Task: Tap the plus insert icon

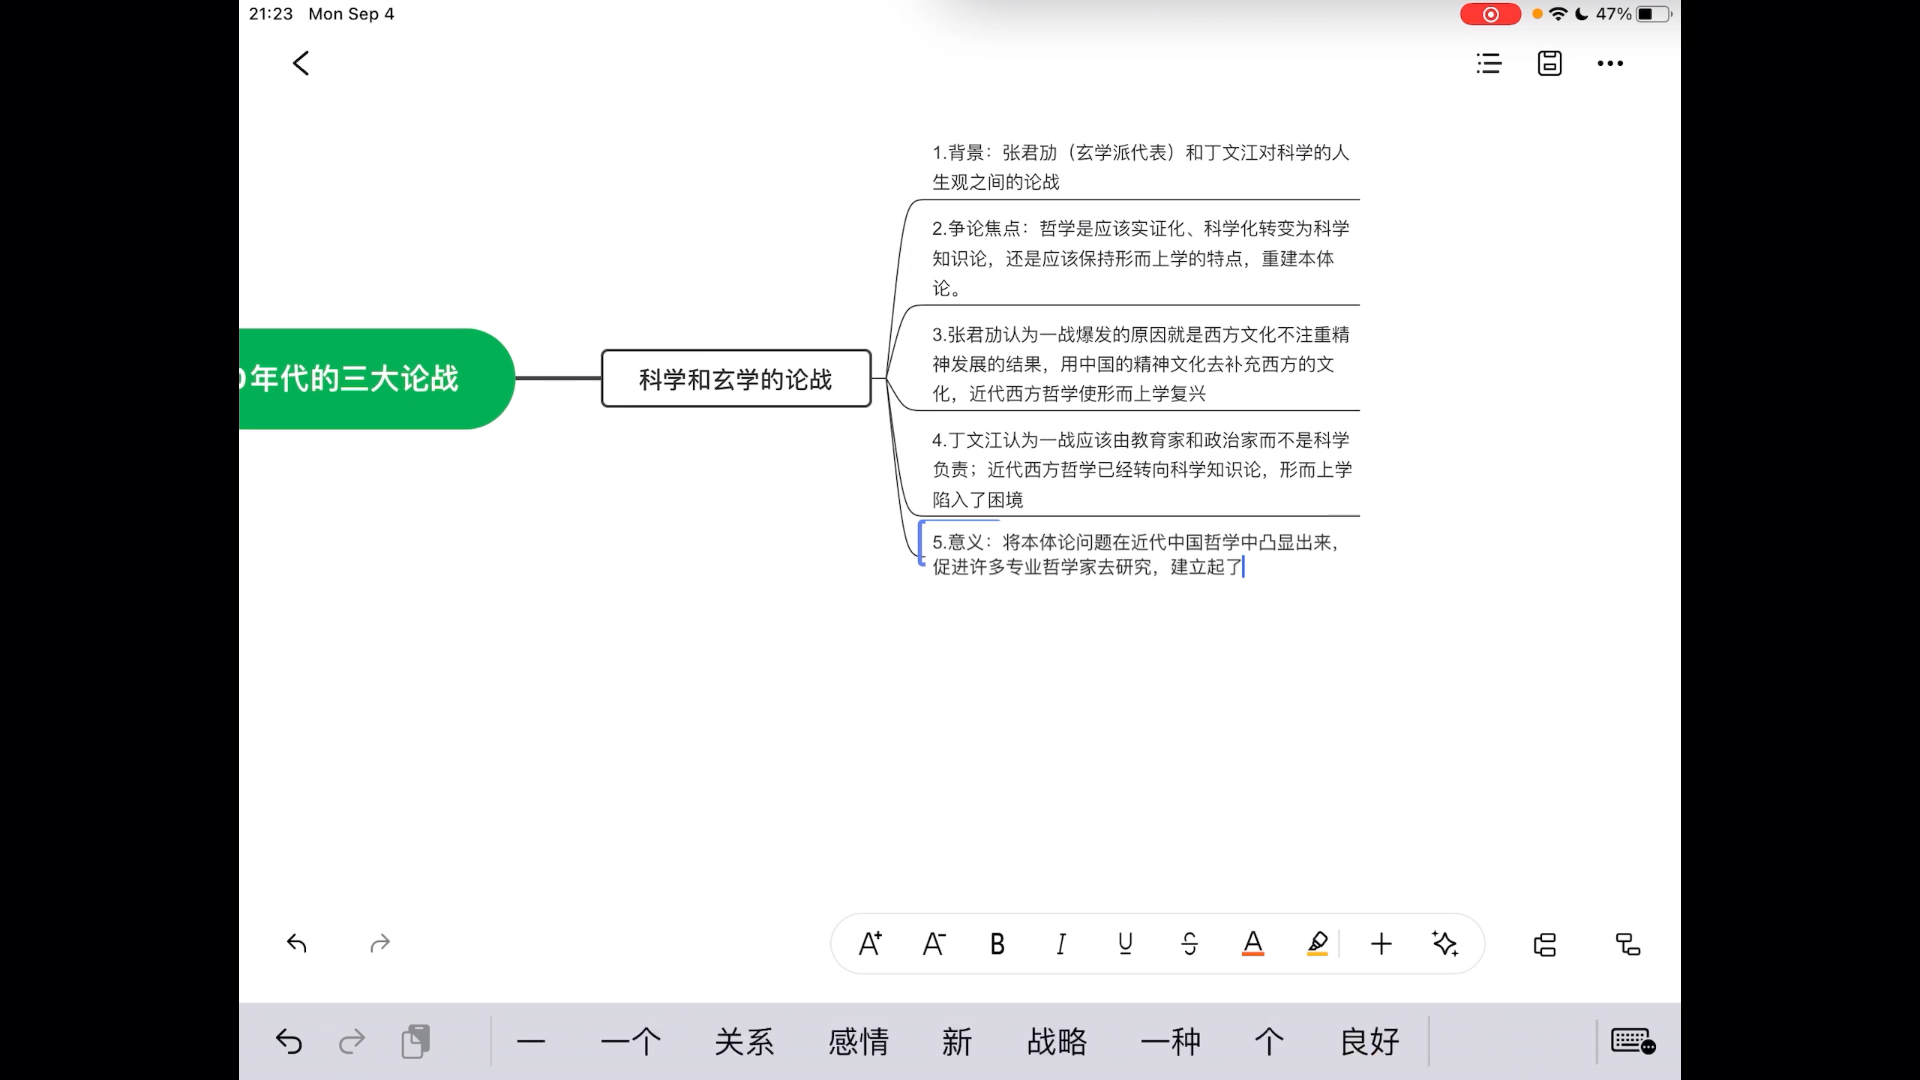Action: (x=1381, y=943)
